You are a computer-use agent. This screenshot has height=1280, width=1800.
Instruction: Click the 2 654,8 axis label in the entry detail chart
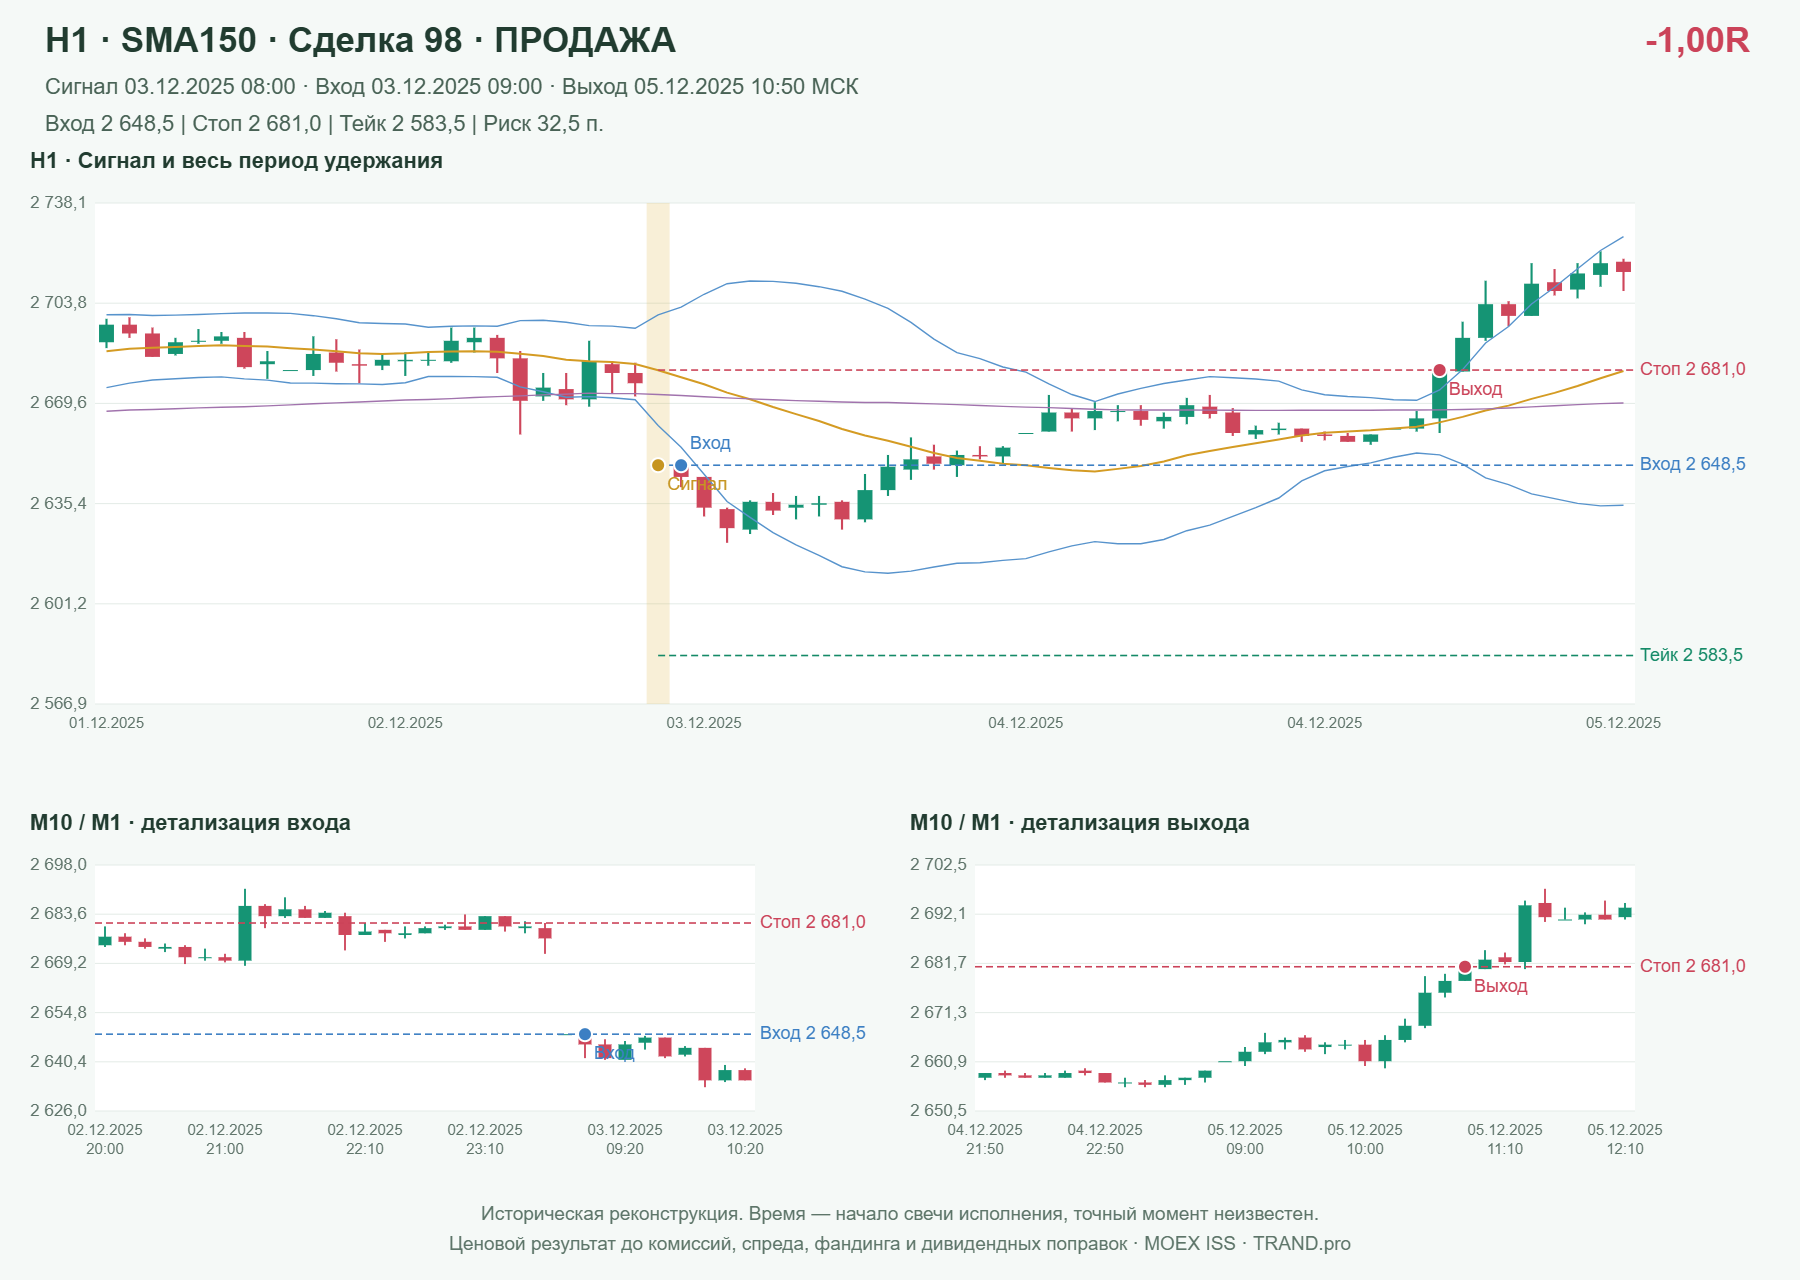[x=58, y=1013]
